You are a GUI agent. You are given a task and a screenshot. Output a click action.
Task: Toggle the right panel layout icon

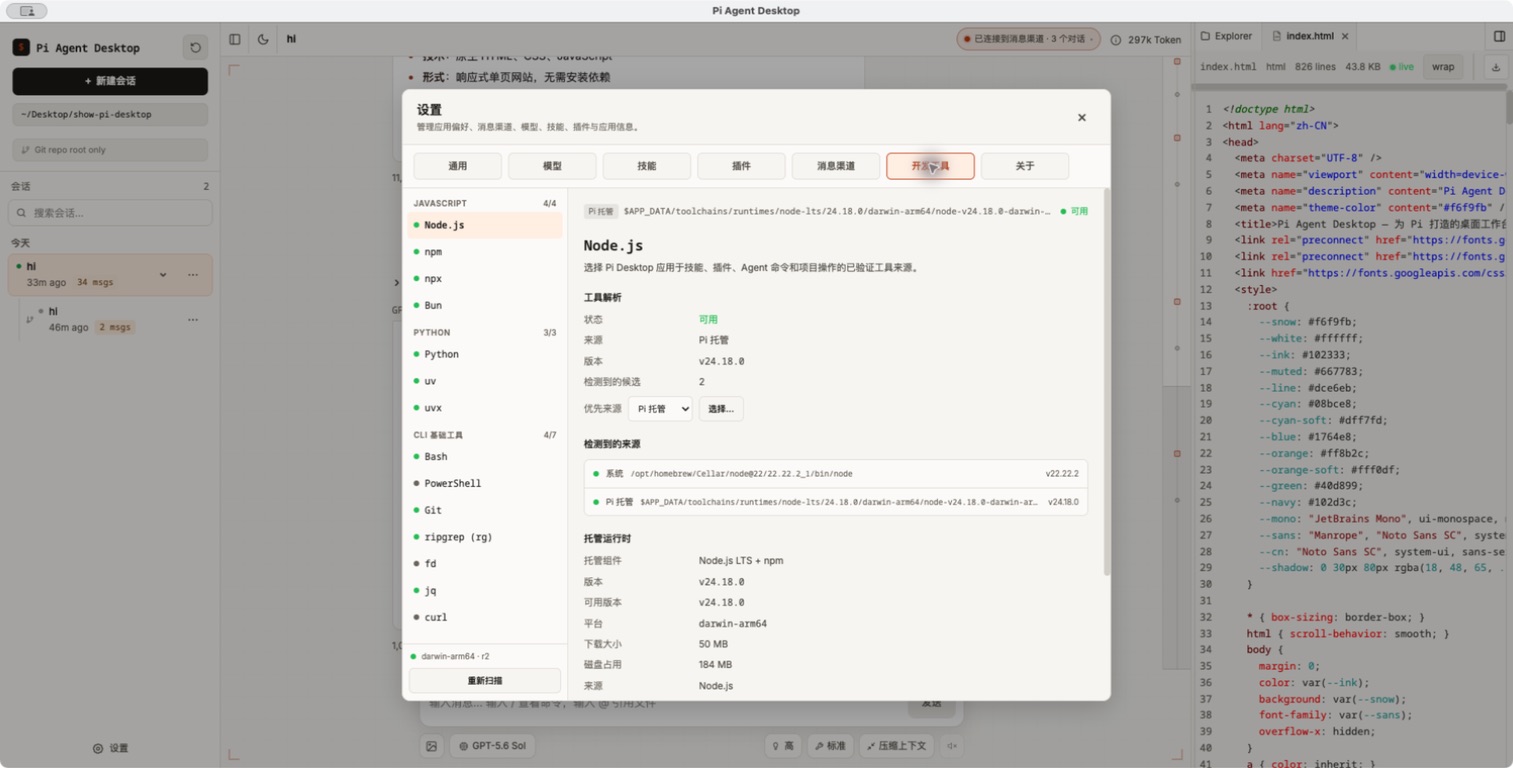(1499, 36)
